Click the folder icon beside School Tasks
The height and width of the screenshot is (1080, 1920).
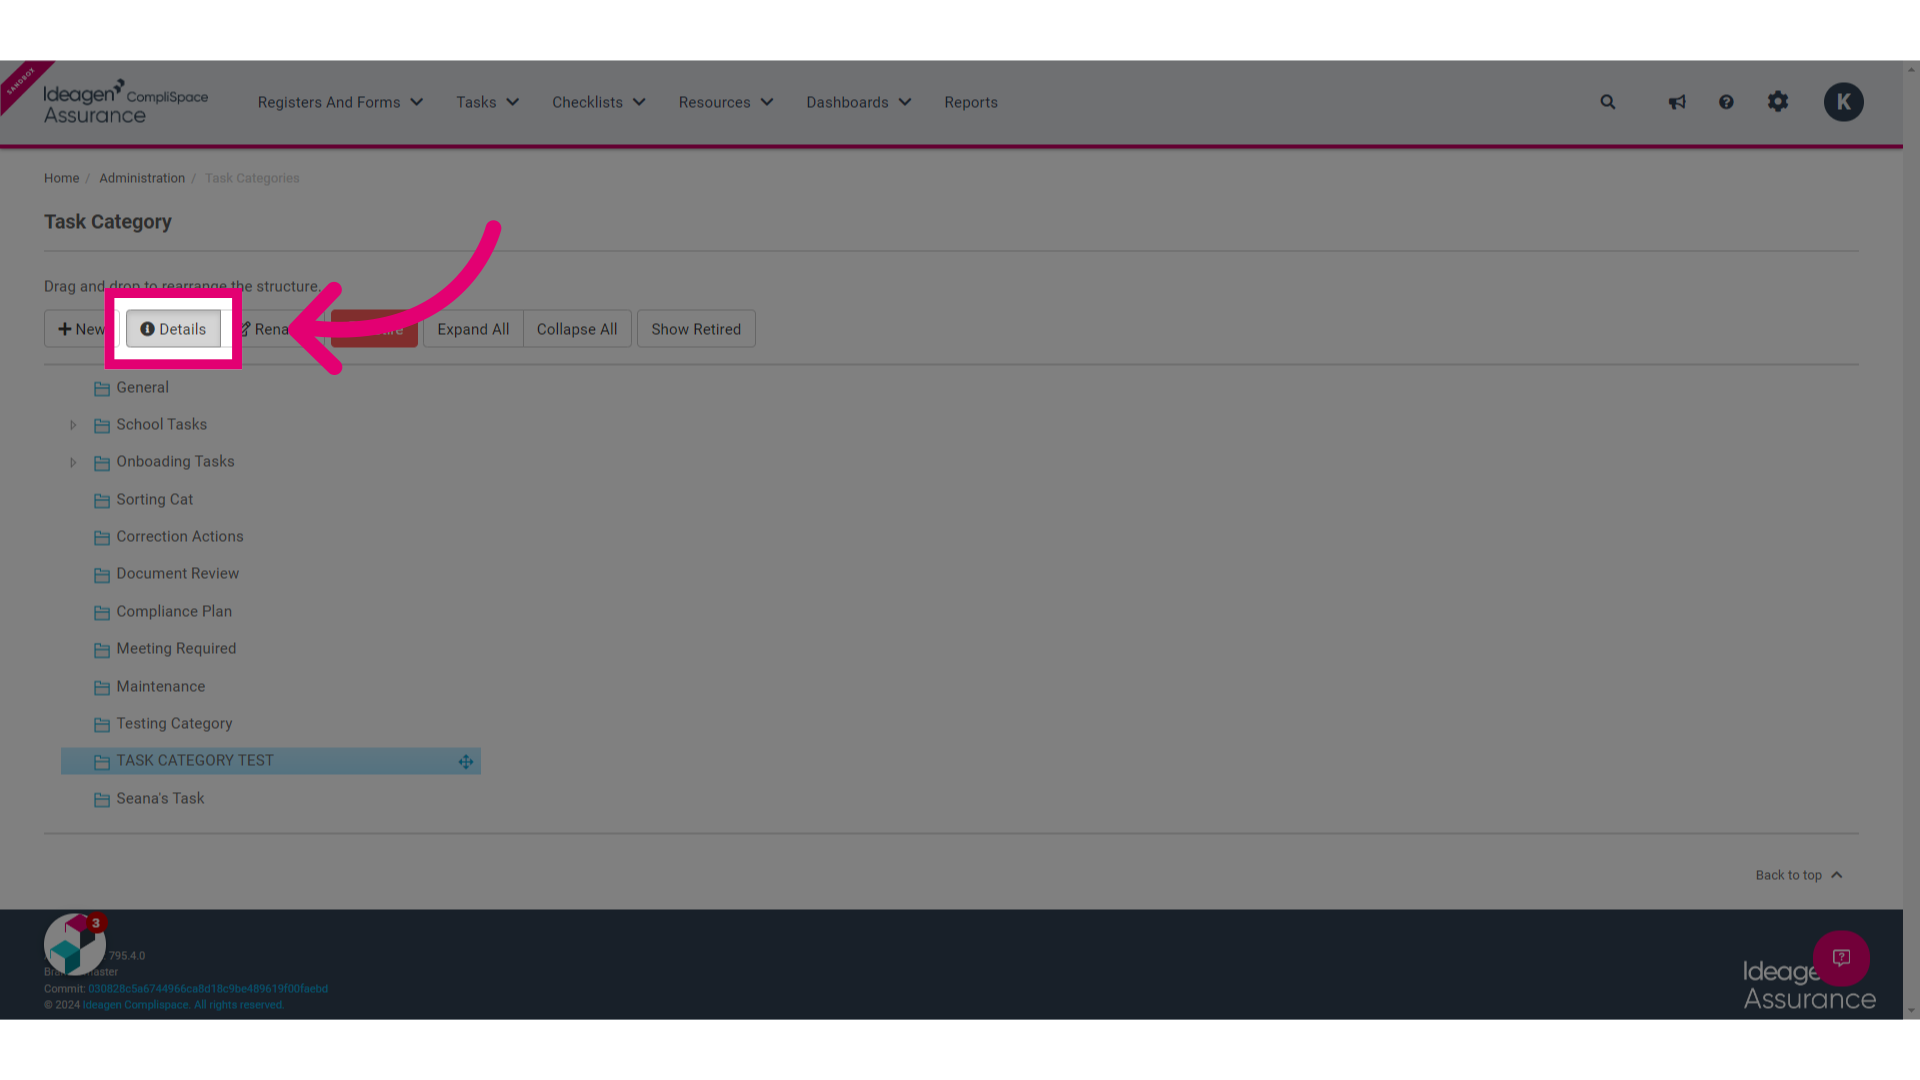102,426
